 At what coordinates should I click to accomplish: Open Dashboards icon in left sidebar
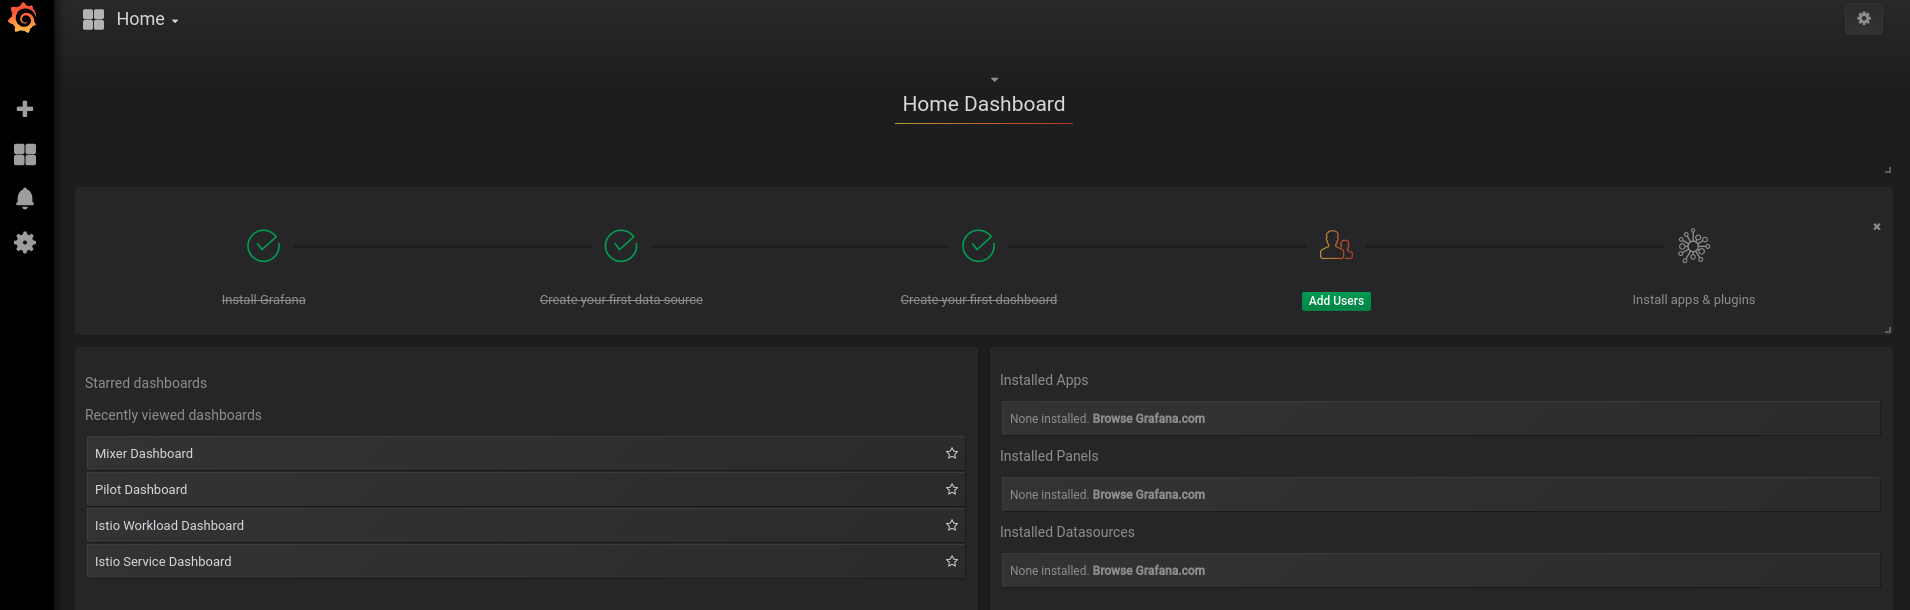[25, 154]
